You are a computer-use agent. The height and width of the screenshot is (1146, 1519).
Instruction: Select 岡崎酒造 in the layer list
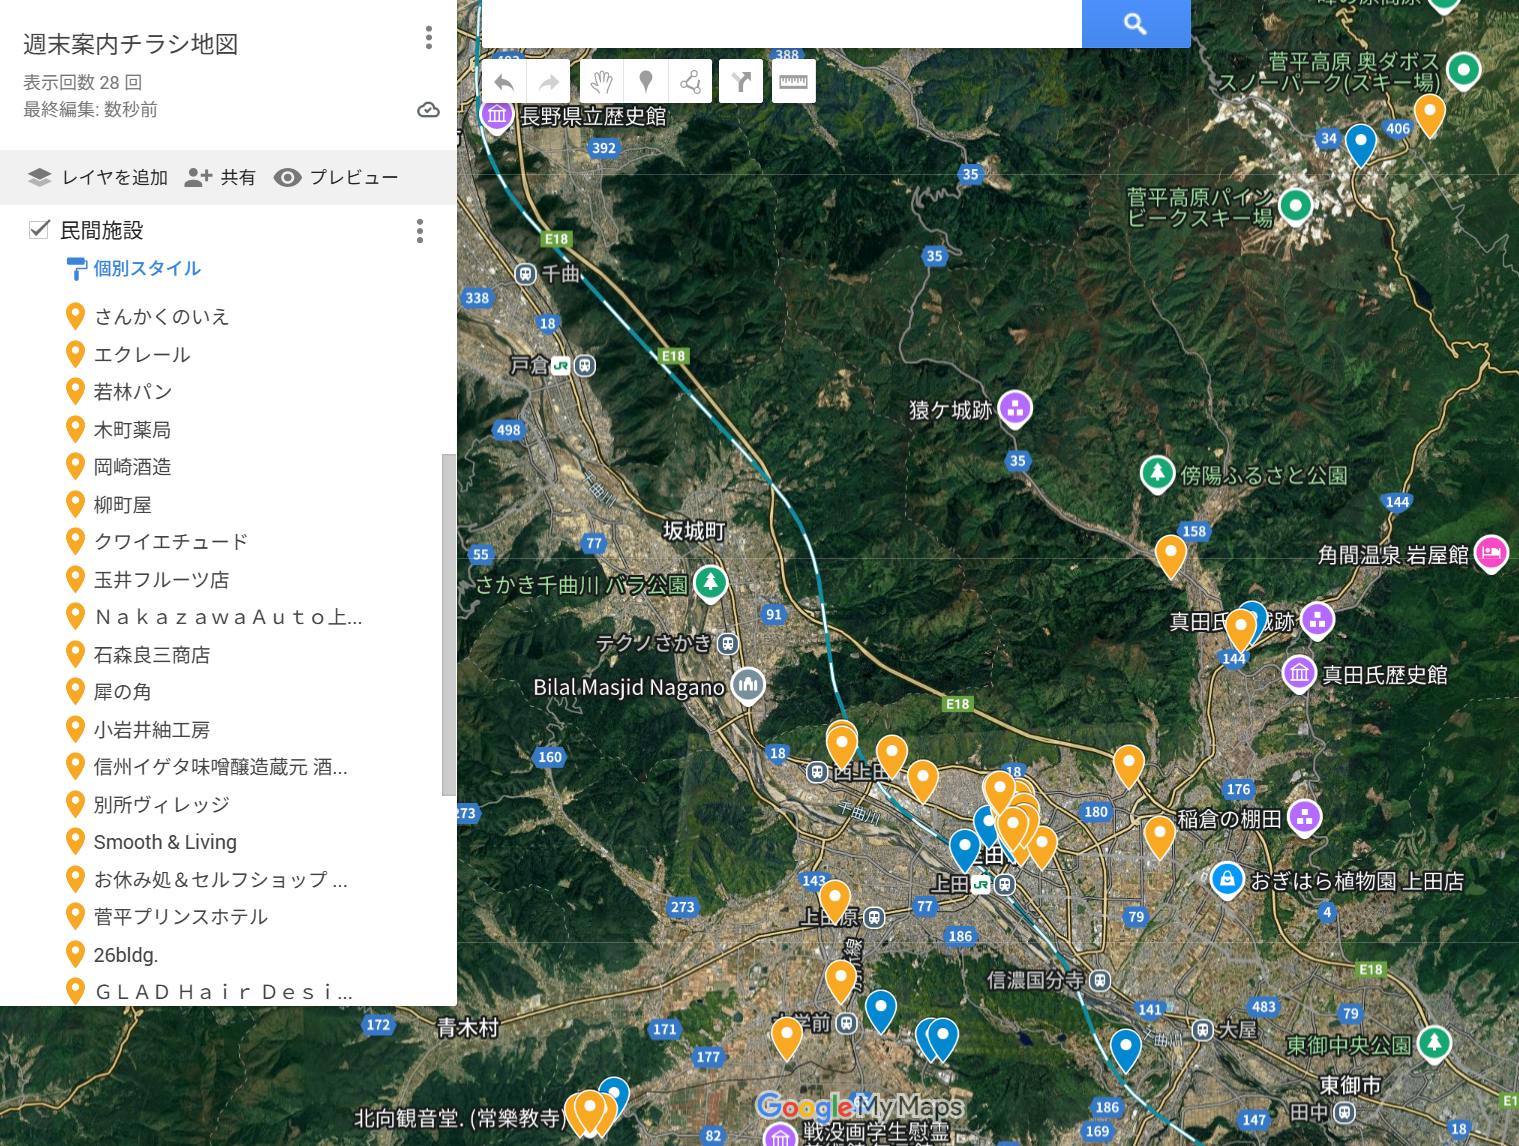tap(132, 467)
